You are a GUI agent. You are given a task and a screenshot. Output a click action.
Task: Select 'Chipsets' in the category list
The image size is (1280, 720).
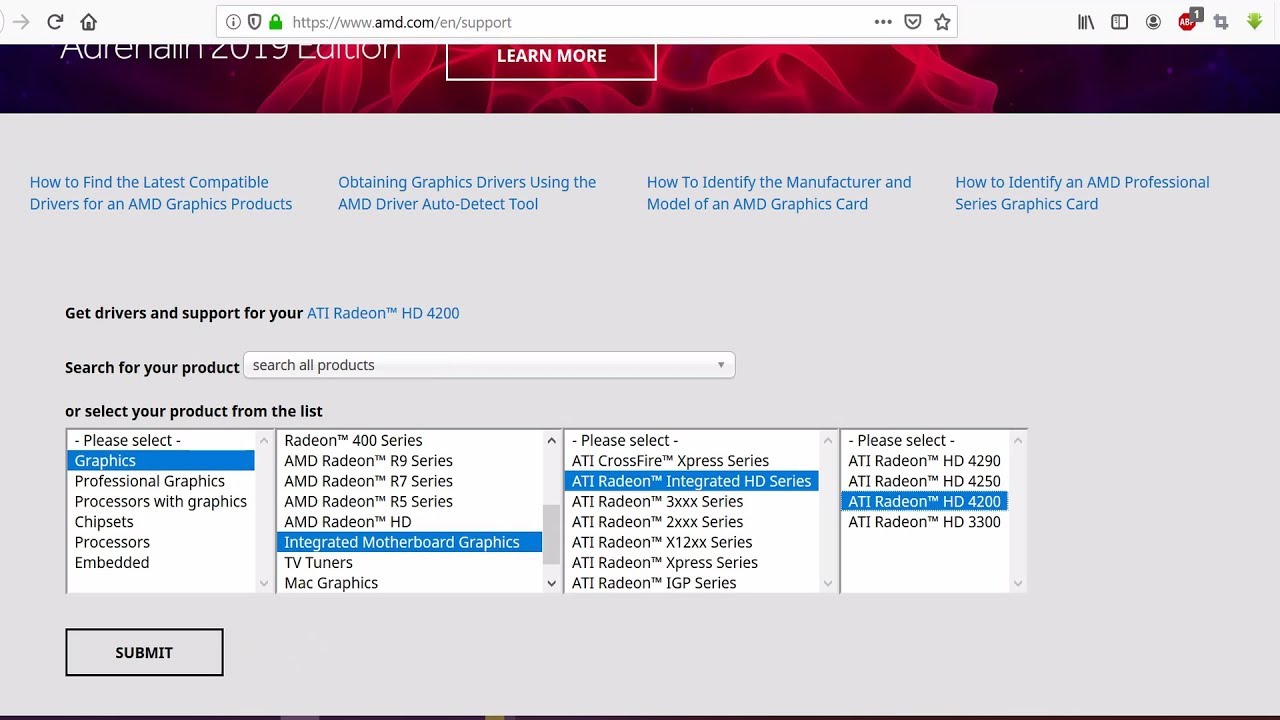point(161,522)
